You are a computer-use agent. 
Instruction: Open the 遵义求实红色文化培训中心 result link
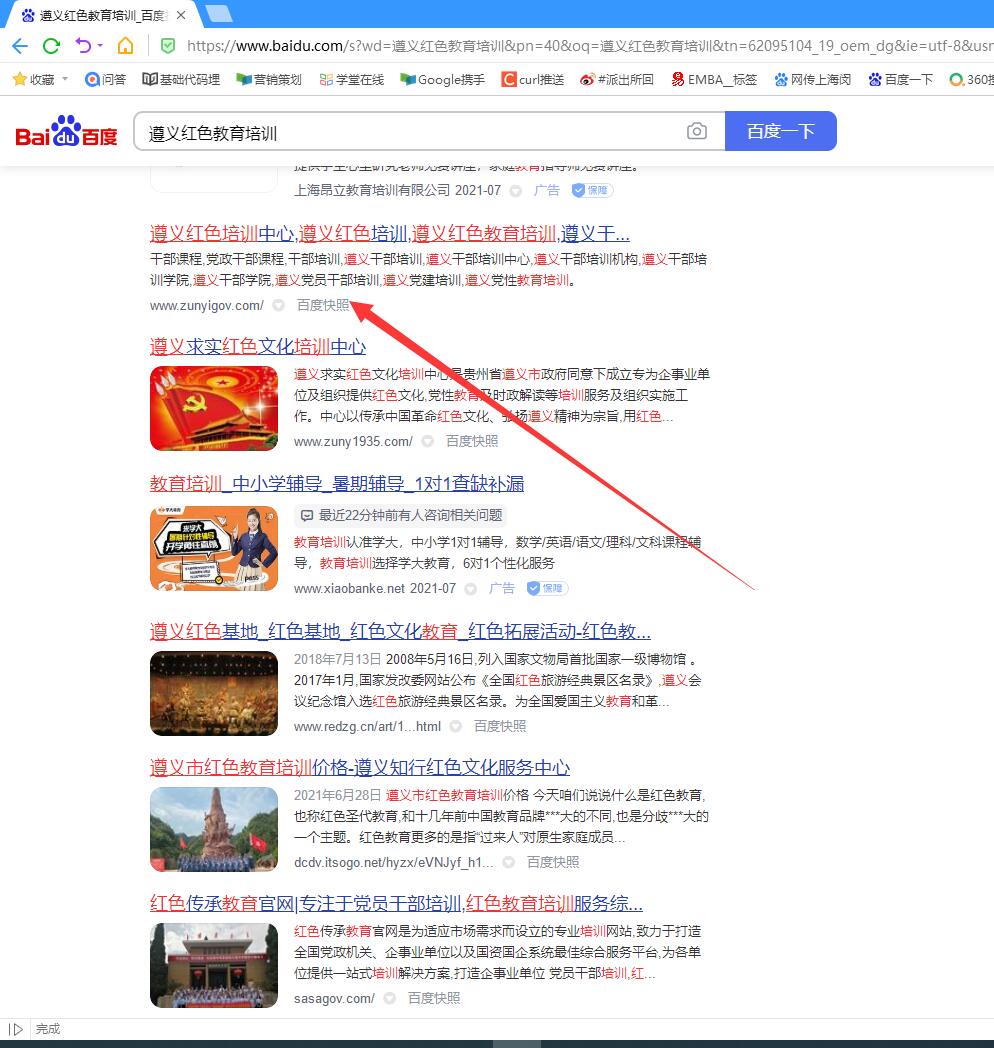coord(256,345)
